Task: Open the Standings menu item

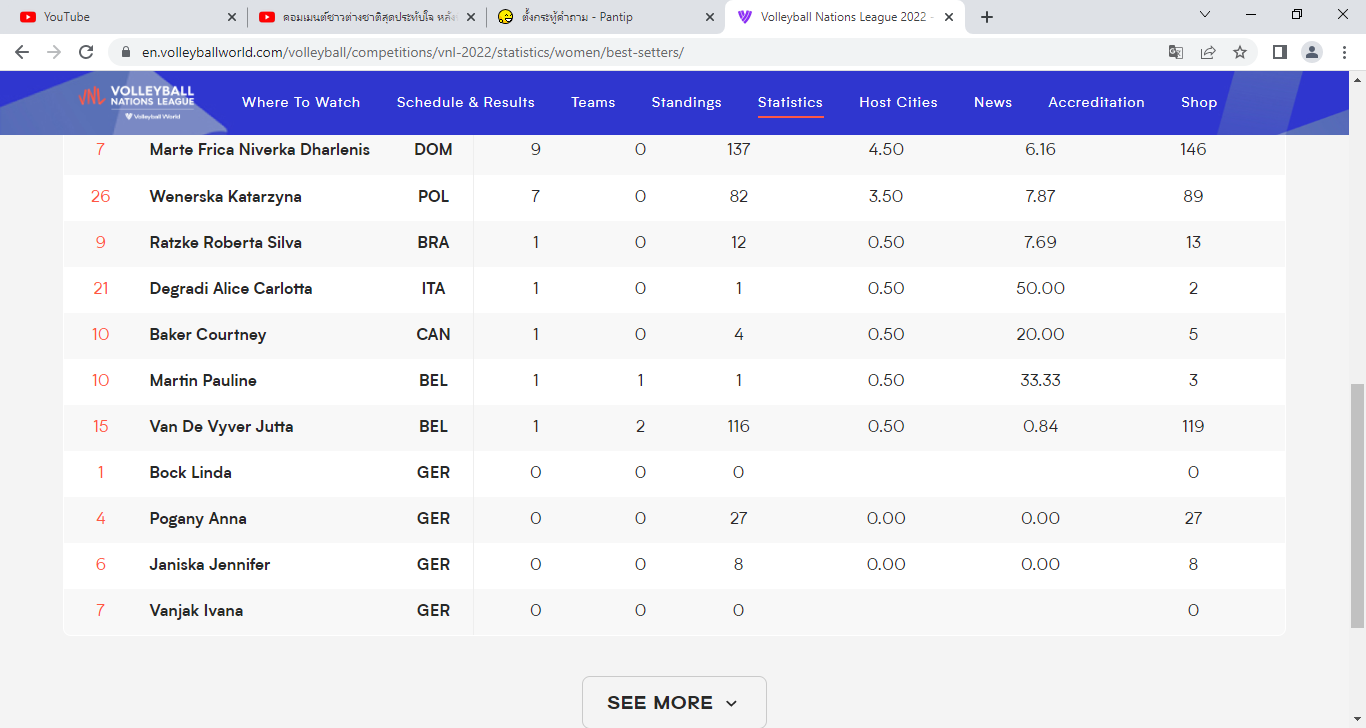Action: click(686, 102)
